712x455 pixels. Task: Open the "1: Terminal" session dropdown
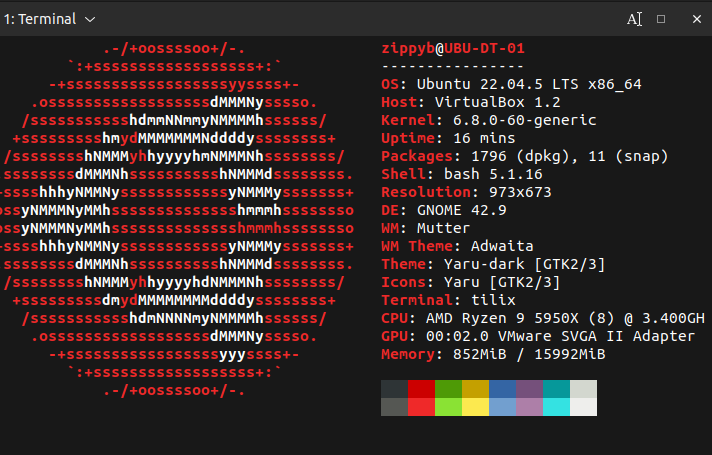click(49, 19)
